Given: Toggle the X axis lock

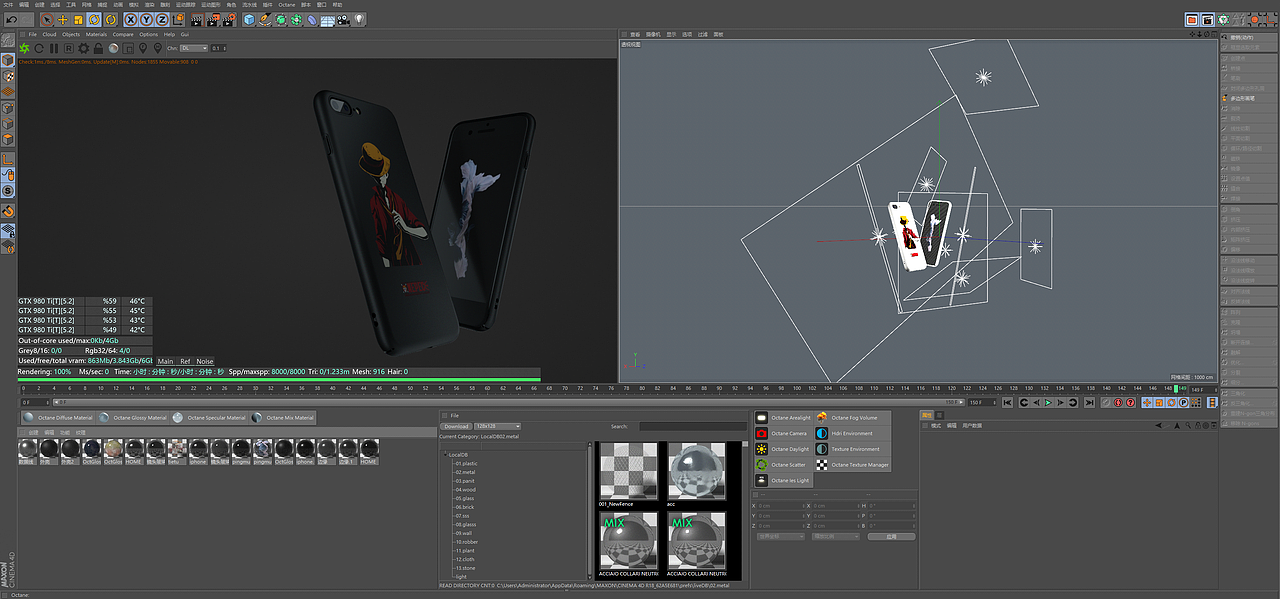Looking at the screenshot, I should [131, 20].
